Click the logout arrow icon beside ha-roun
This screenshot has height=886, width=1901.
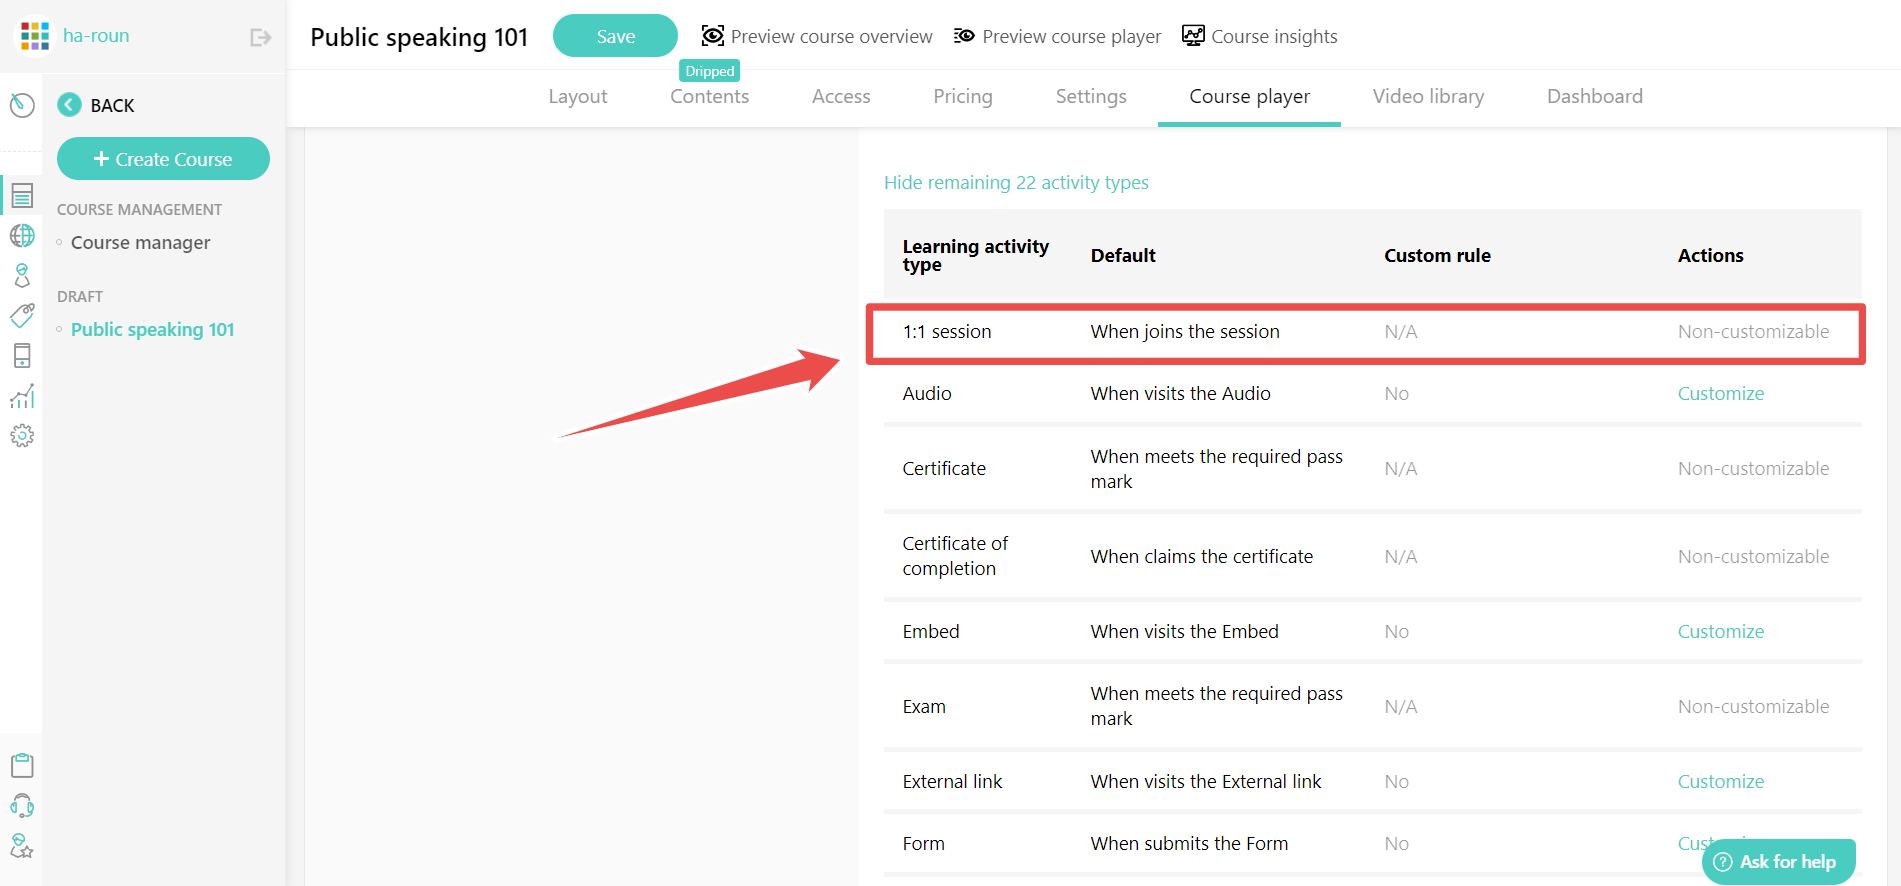[x=261, y=37]
